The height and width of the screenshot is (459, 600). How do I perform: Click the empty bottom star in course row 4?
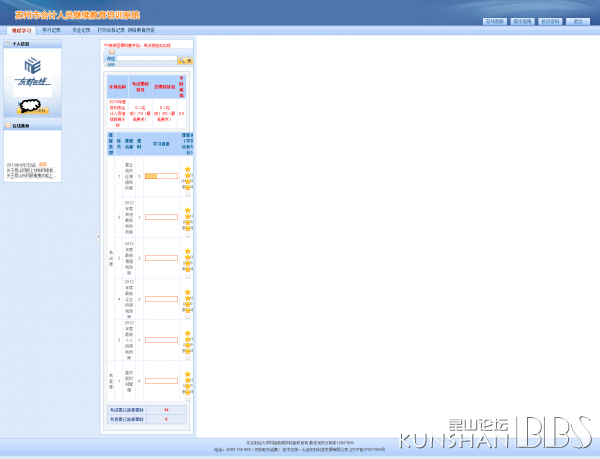click(188, 317)
